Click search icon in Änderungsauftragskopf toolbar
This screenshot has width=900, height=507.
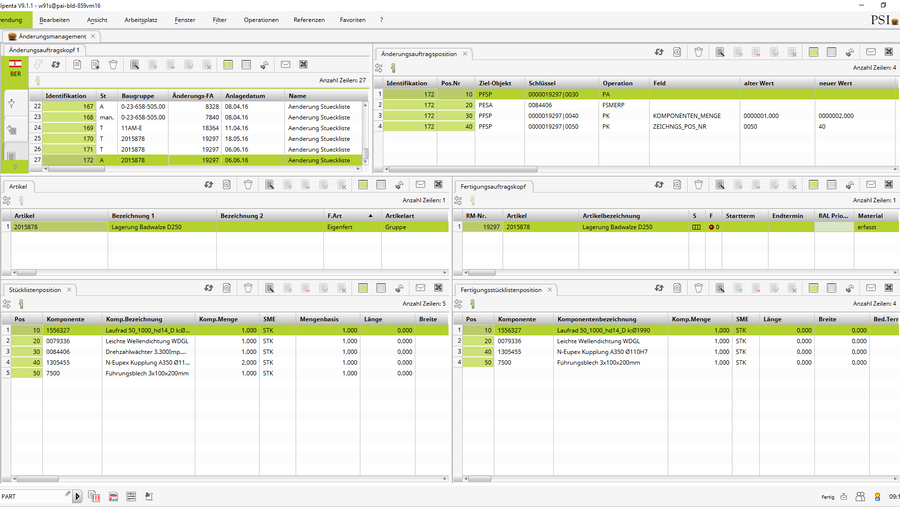[x=134, y=65]
